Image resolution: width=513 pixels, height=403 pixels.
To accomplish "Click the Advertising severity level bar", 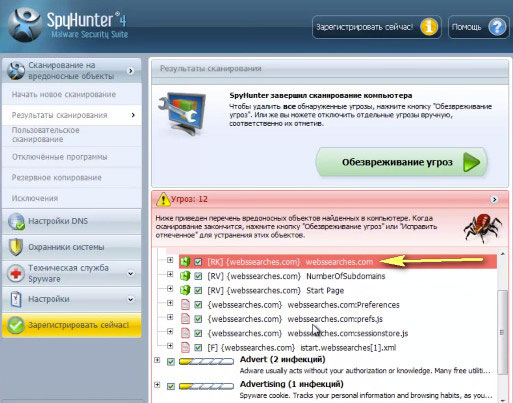I will [206, 386].
